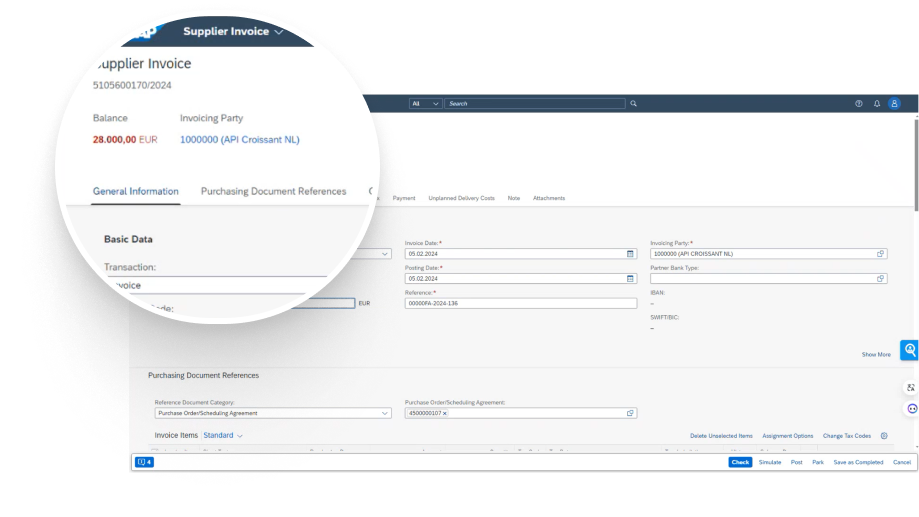The image size is (919, 517).
Task: Click Change Tax Codes
Action: pos(846,436)
